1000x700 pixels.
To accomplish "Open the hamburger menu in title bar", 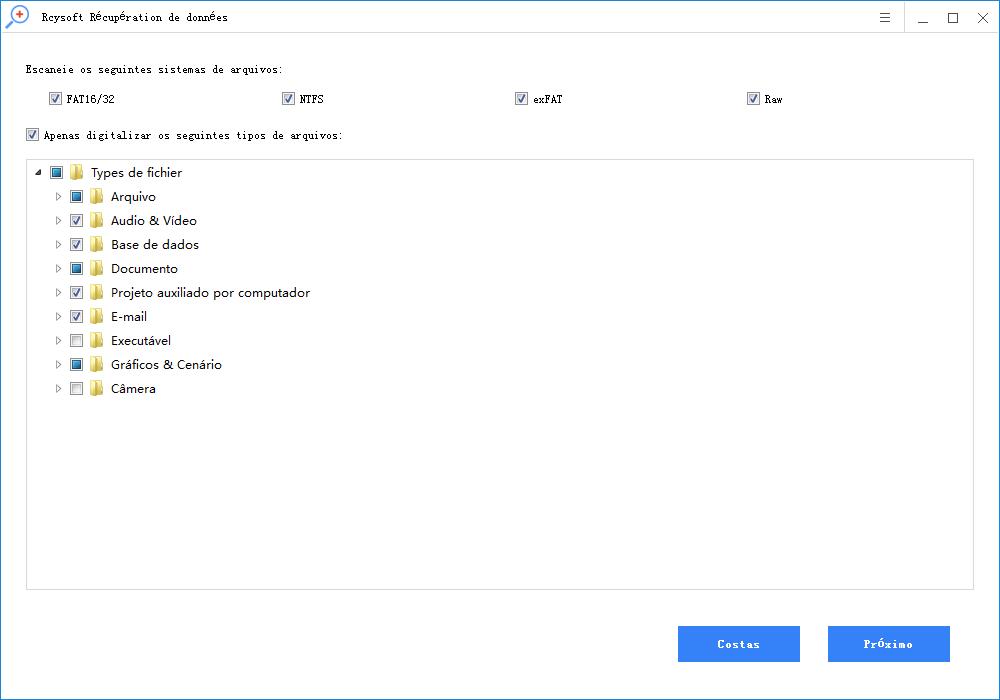I will 885,17.
